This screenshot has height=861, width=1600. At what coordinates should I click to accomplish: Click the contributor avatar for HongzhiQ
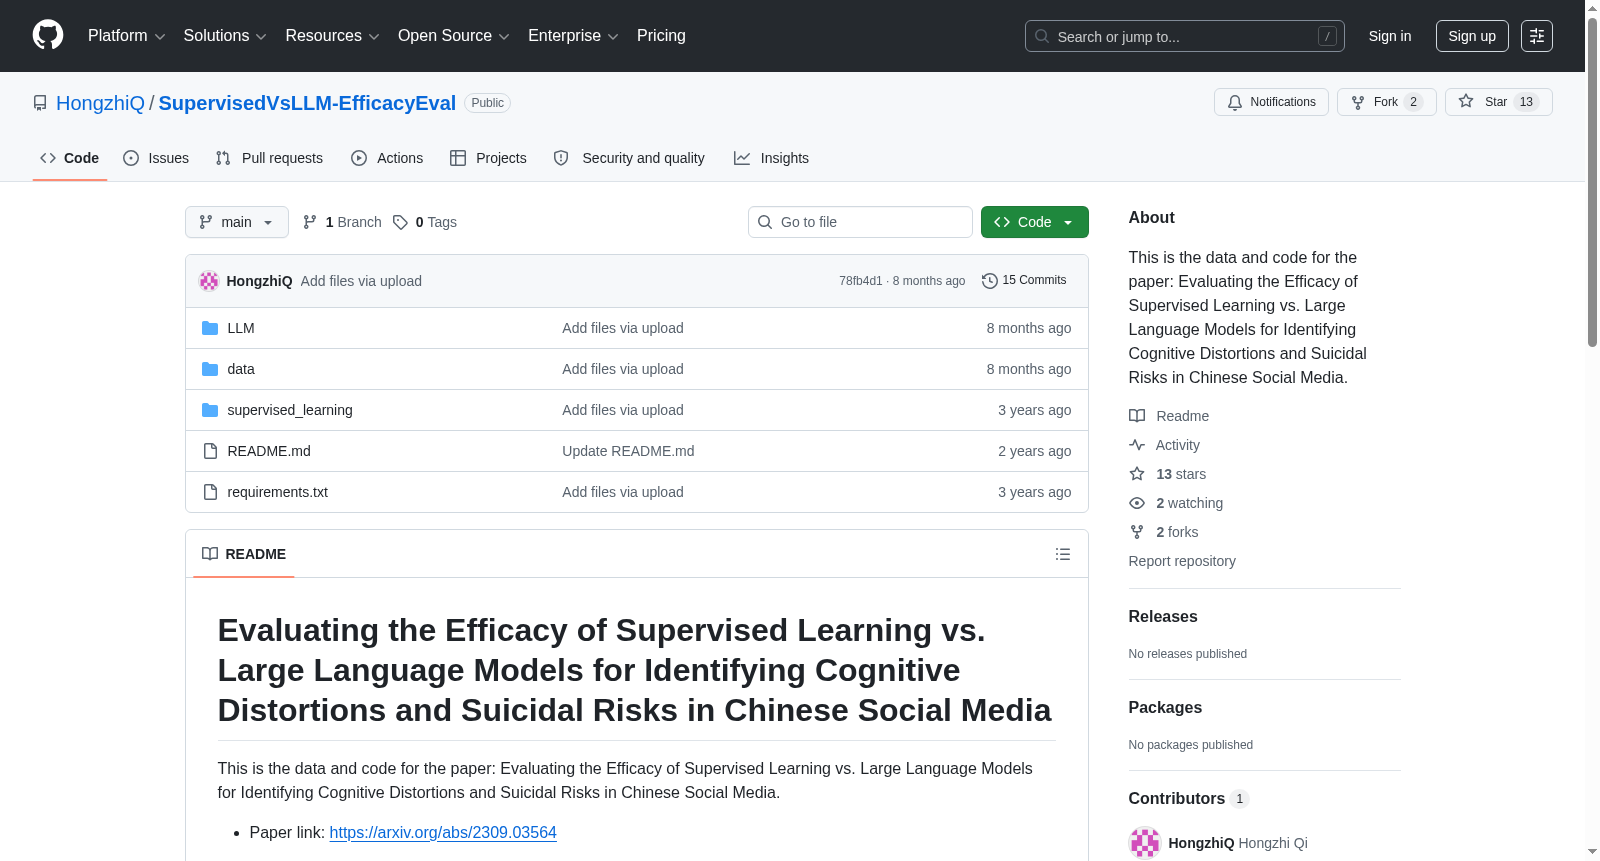[1145, 843]
